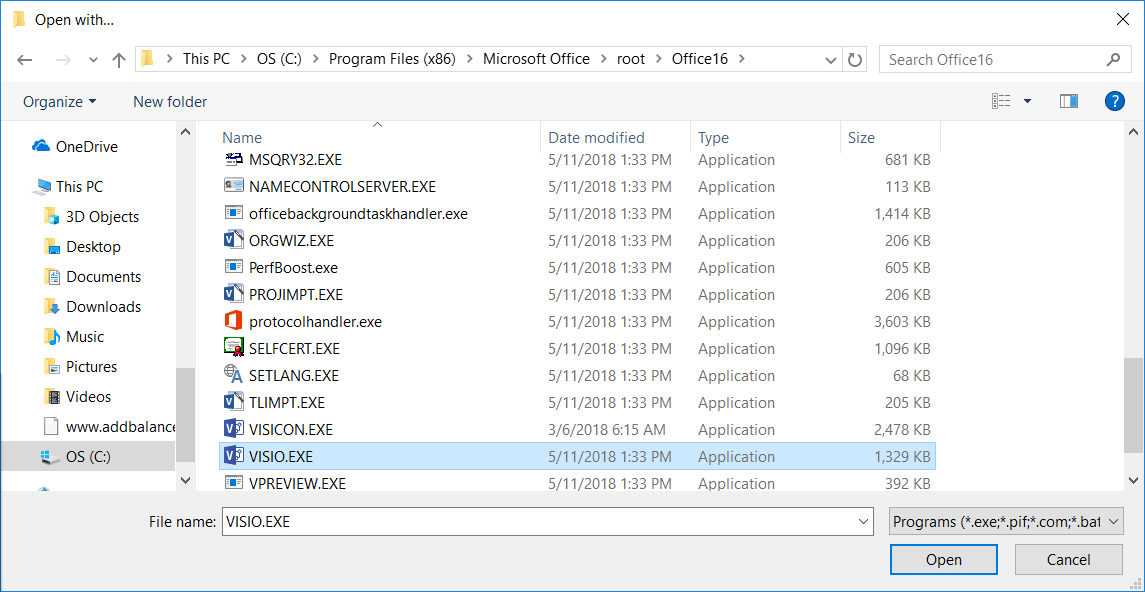
Task: Select the www.addbalance file in sidebar
Action: coord(109,426)
